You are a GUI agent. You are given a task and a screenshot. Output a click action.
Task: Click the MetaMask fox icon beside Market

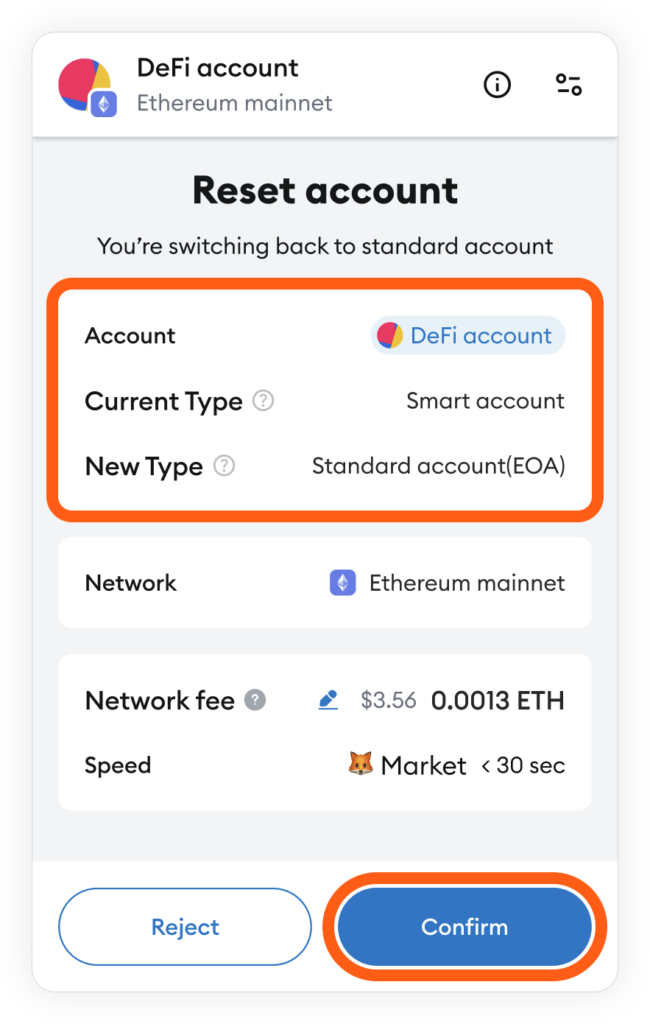pos(361,763)
